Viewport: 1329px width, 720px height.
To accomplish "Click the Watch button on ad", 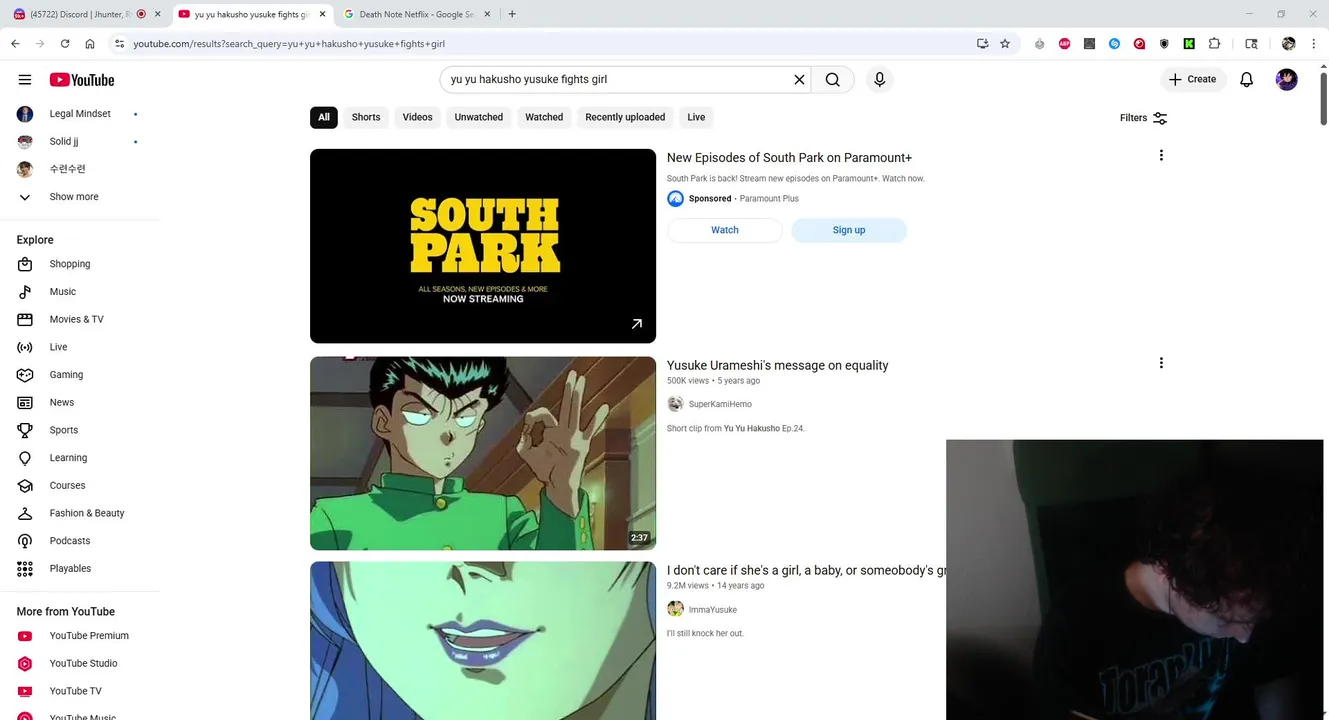I will pos(725,230).
